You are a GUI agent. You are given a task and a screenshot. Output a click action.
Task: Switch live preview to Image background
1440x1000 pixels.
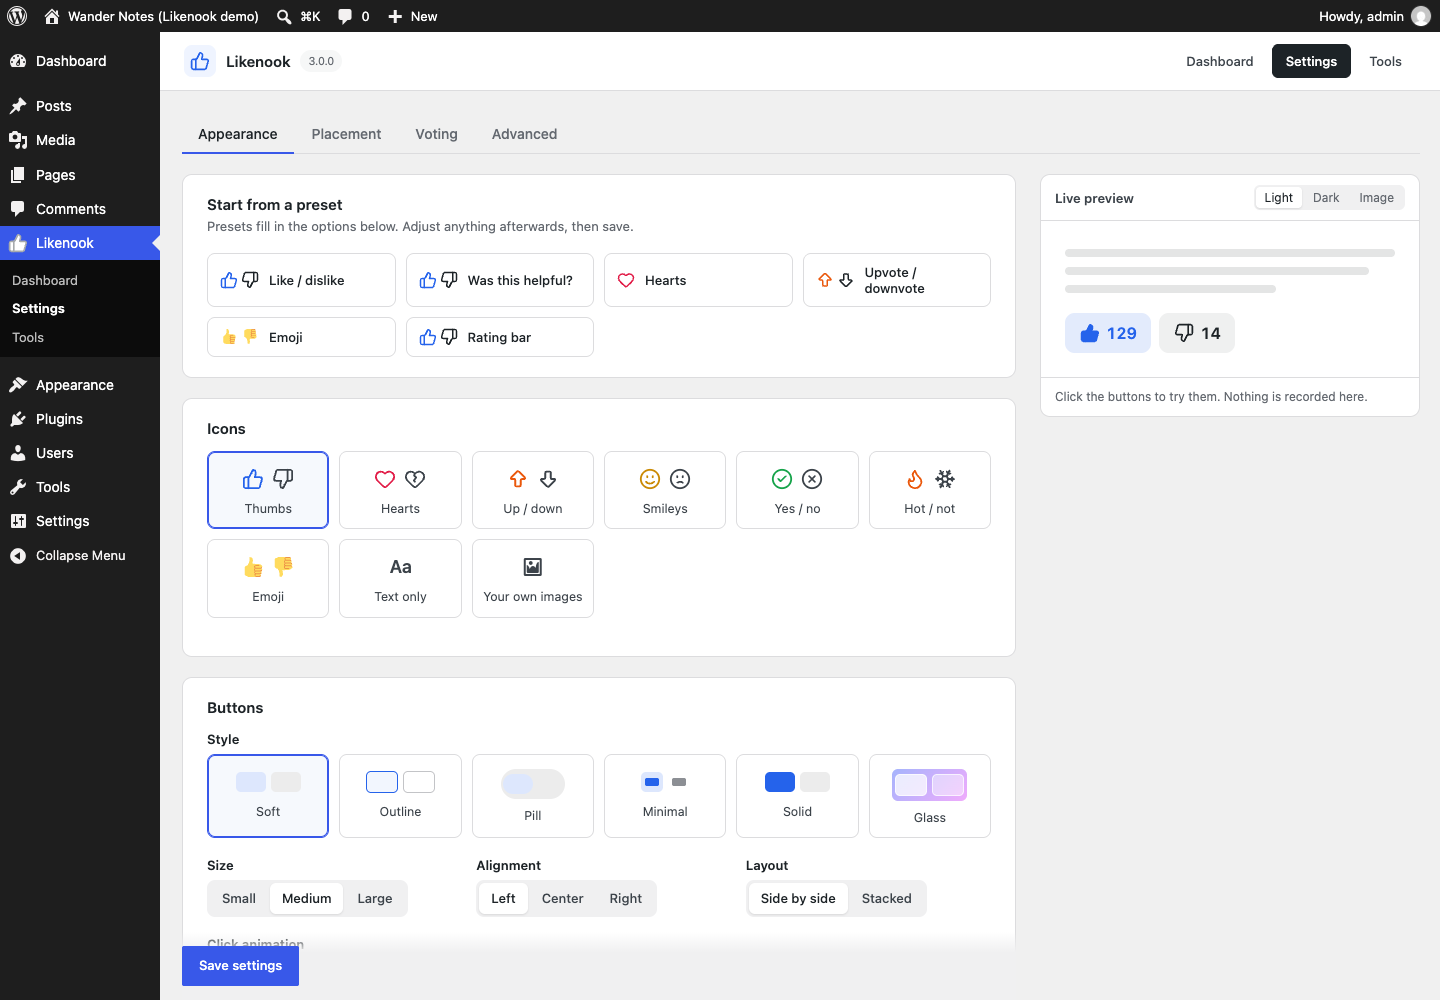click(1376, 198)
